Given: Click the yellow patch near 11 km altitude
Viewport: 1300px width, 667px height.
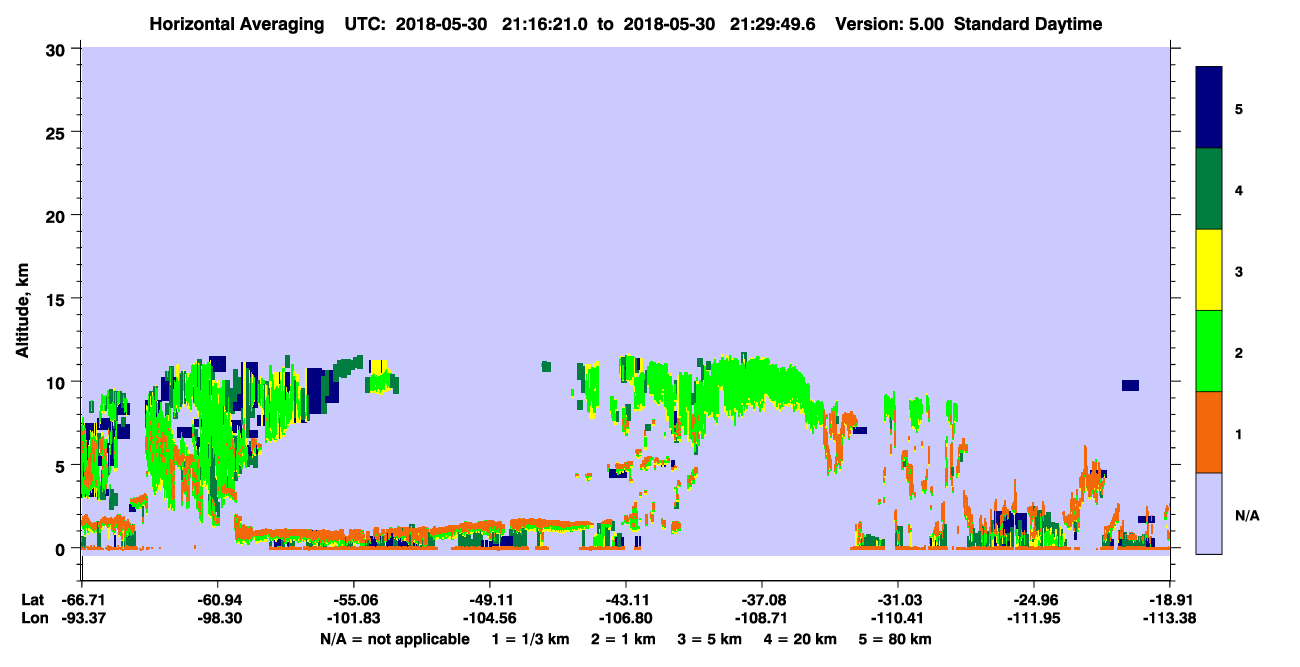Looking at the screenshot, I should click(x=379, y=367).
